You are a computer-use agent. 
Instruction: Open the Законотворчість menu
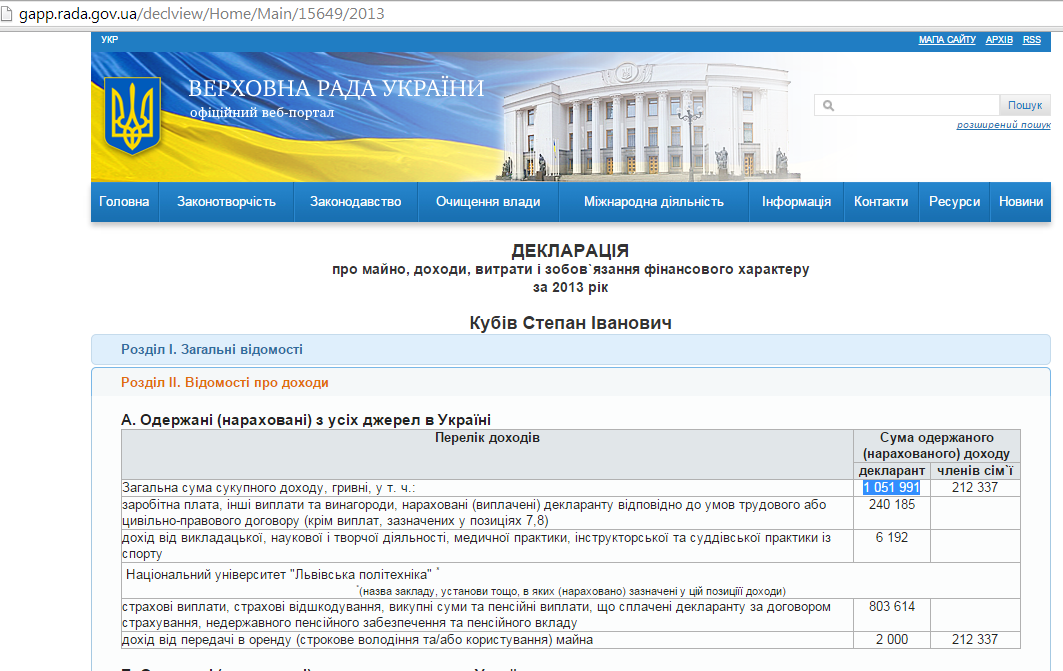pyautogui.click(x=226, y=201)
